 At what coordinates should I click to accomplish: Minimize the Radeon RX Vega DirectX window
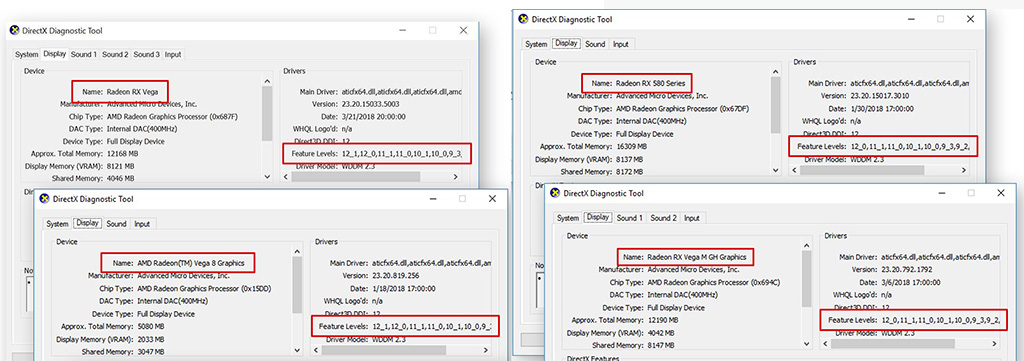click(401, 31)
